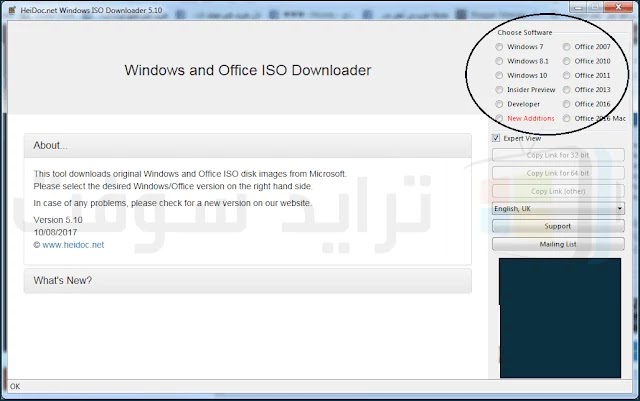Collapse the About... section header

248,146
